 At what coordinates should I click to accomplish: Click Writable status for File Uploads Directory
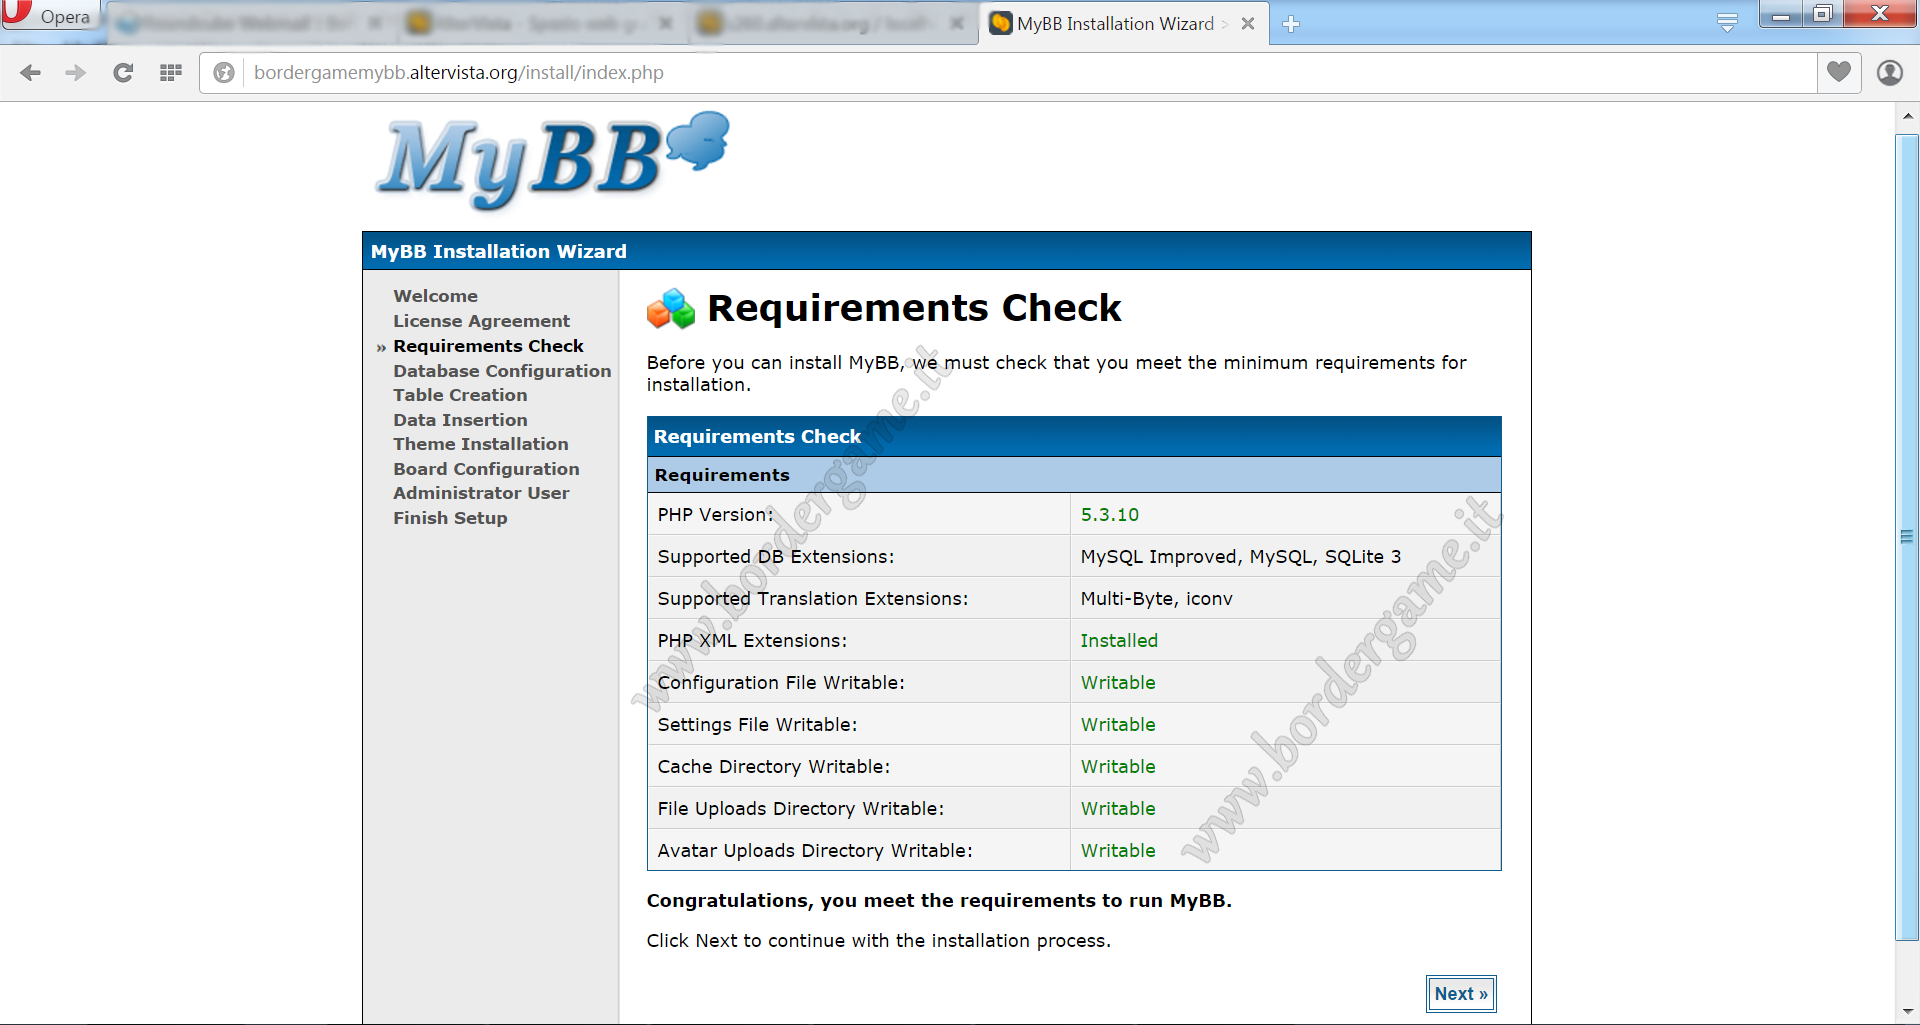(x=1118, y=809)
